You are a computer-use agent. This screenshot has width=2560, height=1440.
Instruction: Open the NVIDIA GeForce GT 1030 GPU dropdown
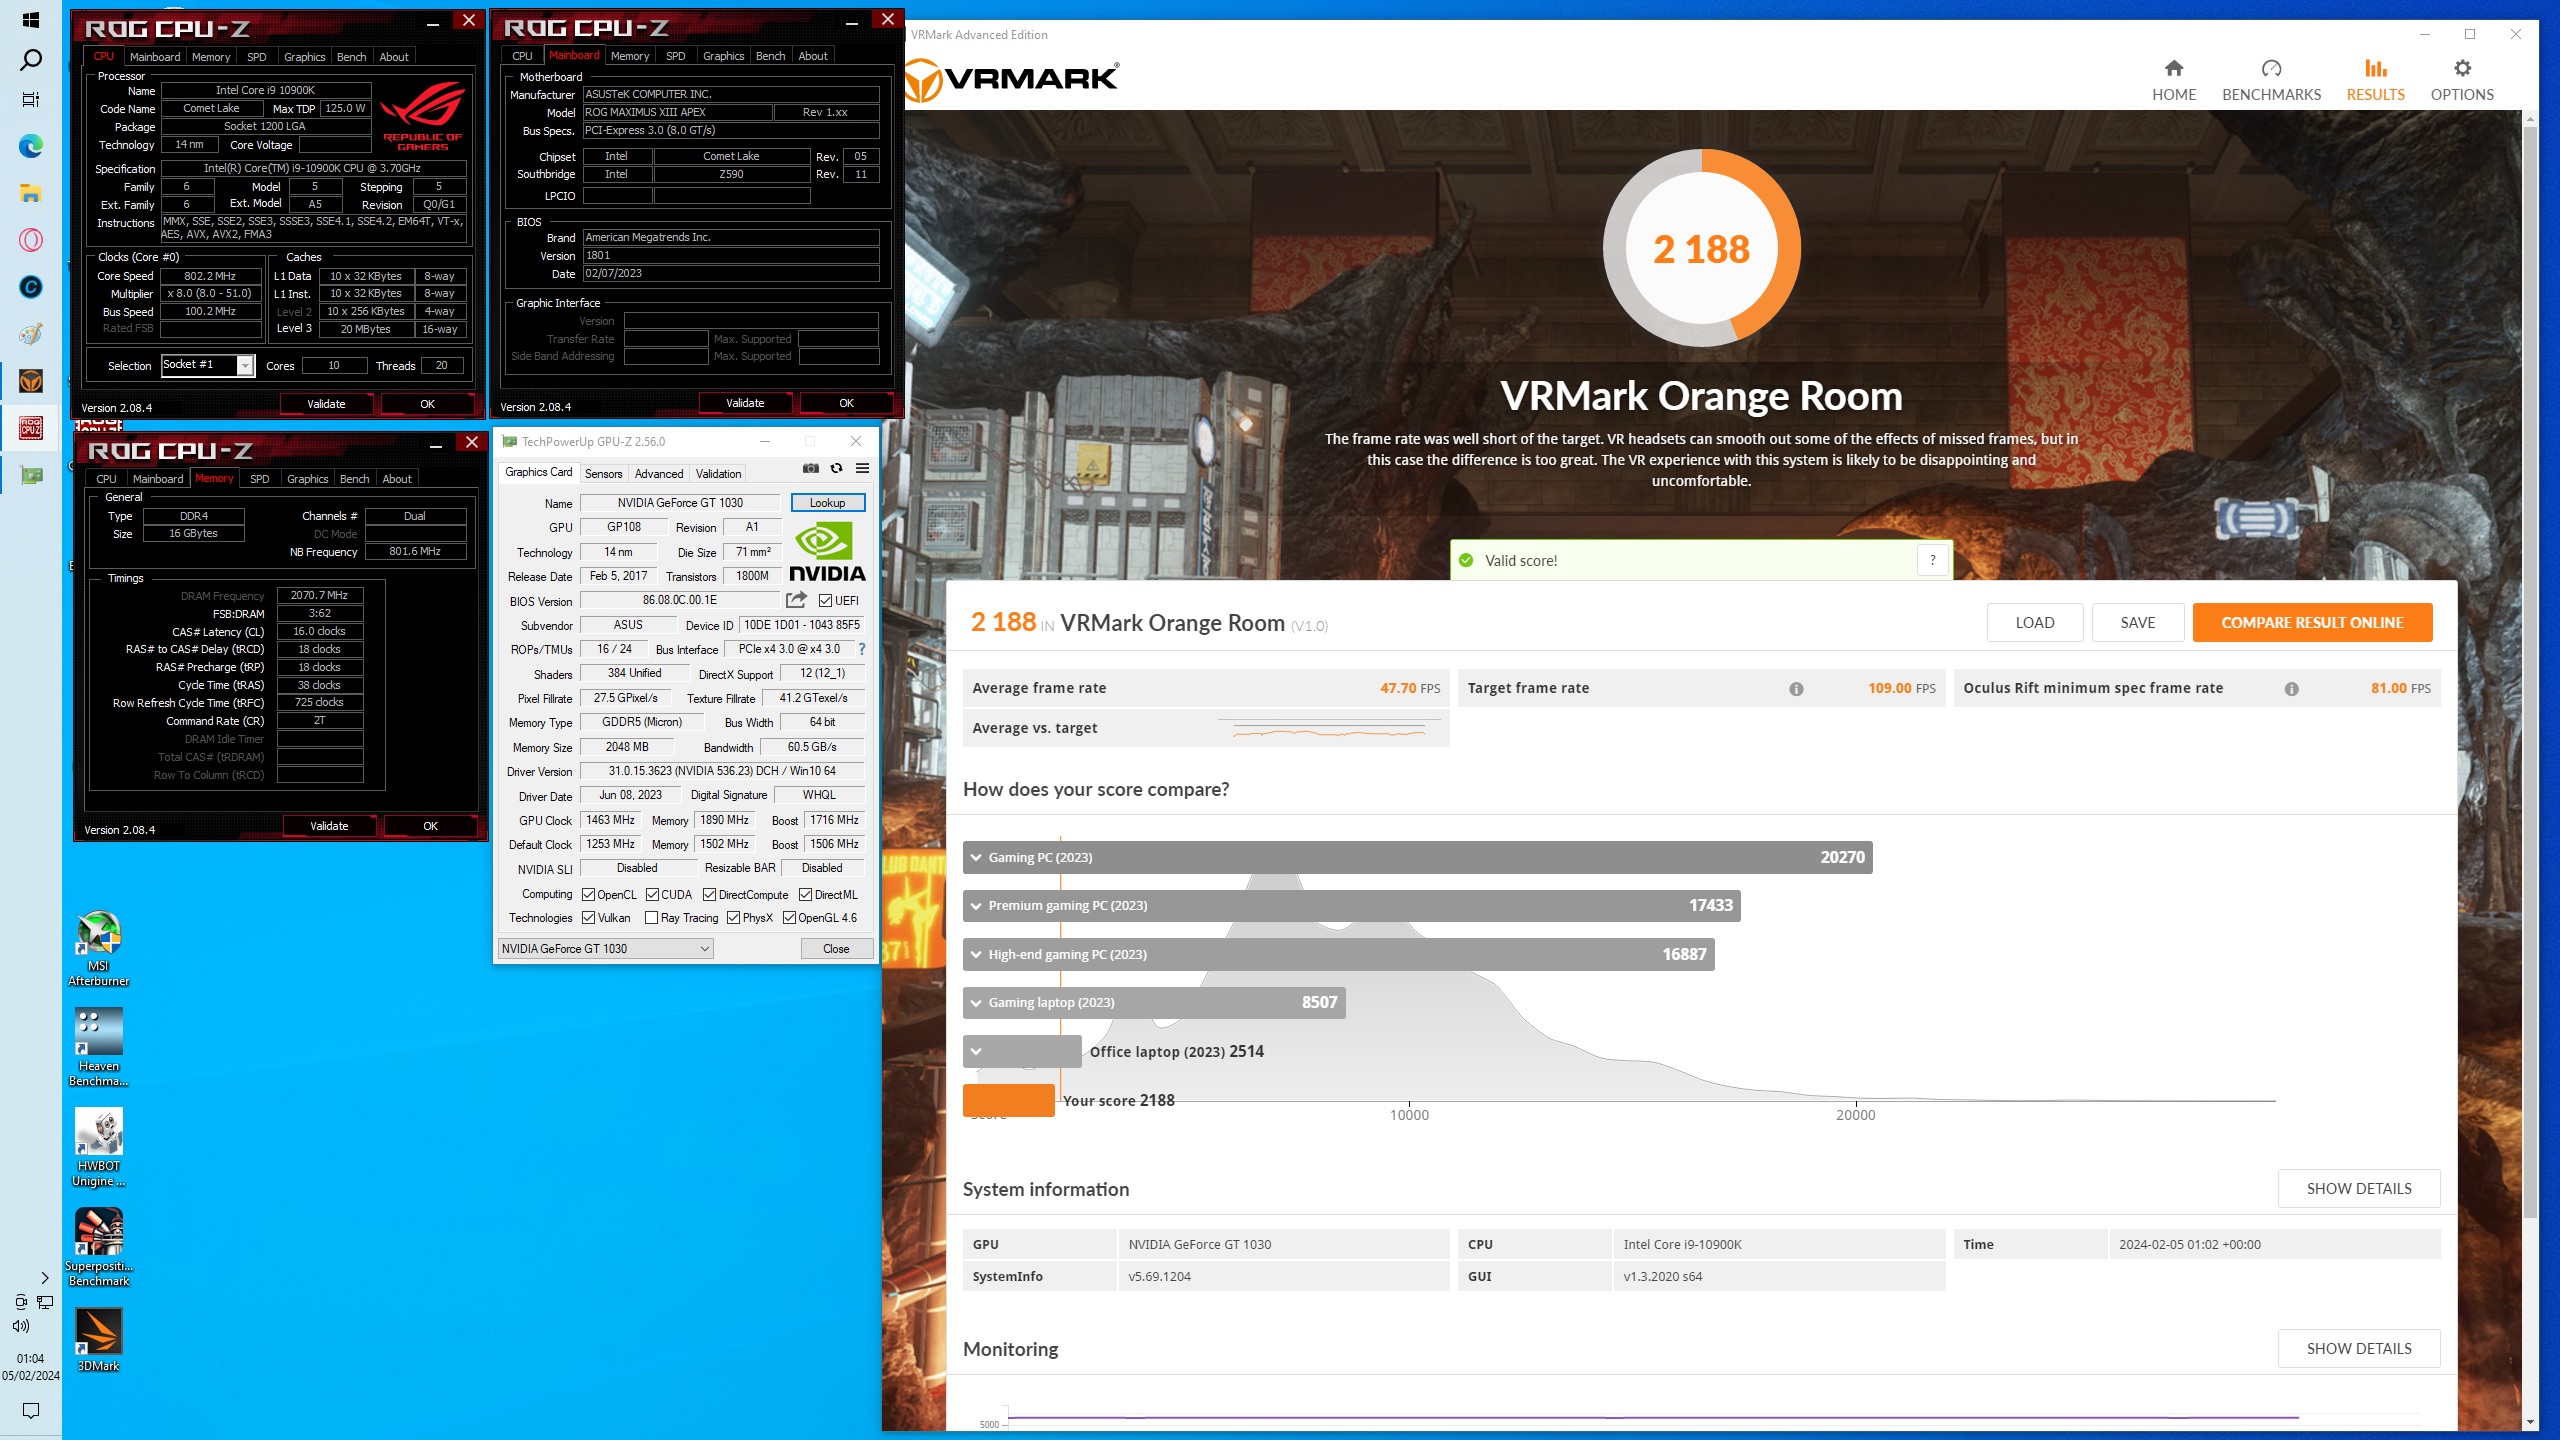click(x=605, y=949)
